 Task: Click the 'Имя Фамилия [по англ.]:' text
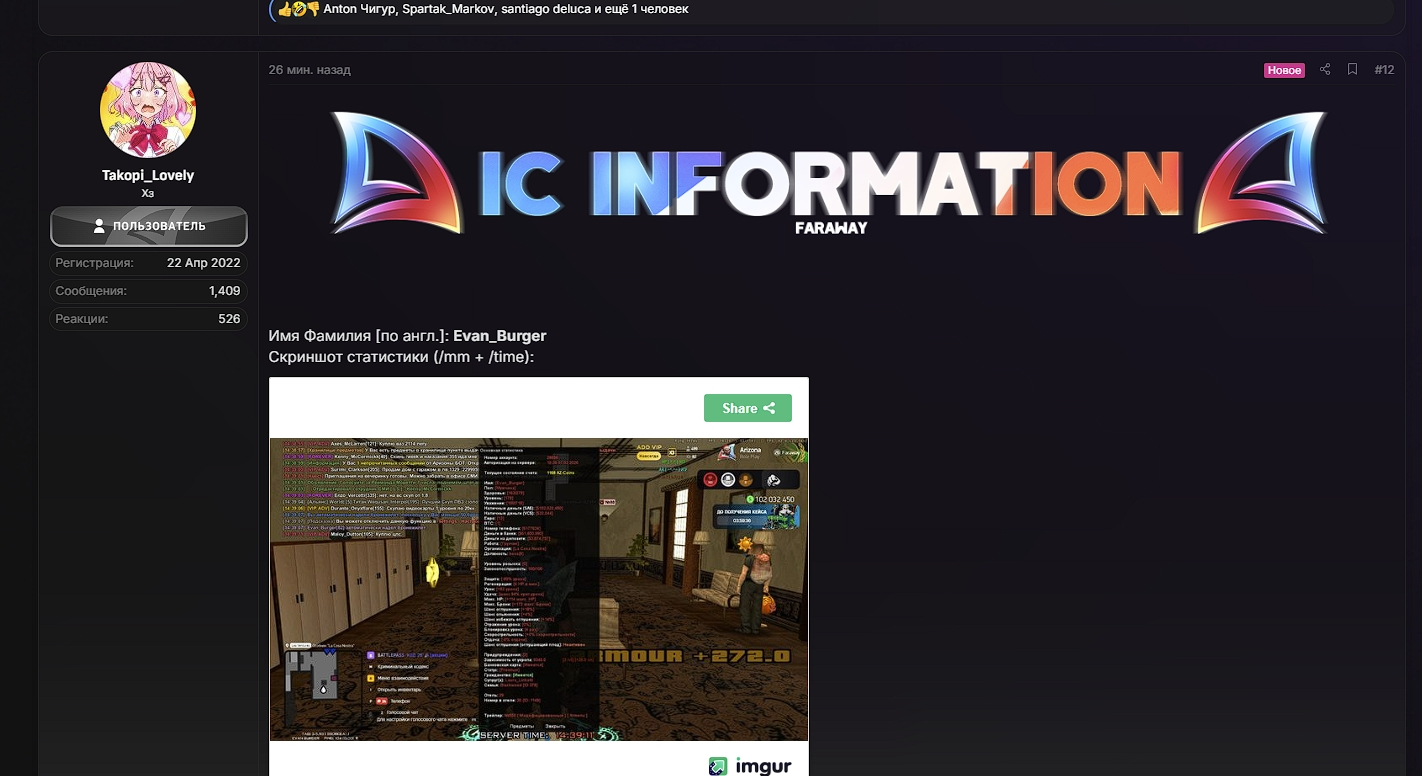pos(359,336)
